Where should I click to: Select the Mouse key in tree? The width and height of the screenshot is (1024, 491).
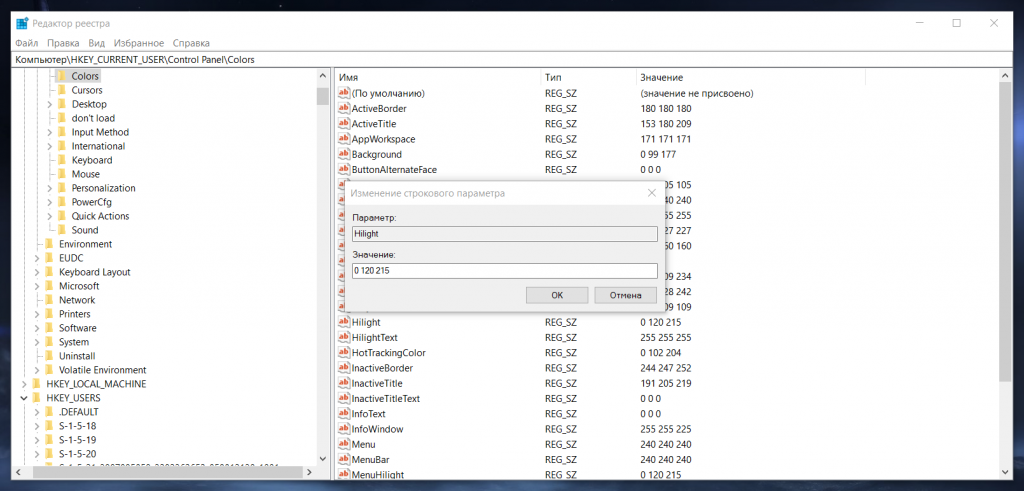[86, 174]
